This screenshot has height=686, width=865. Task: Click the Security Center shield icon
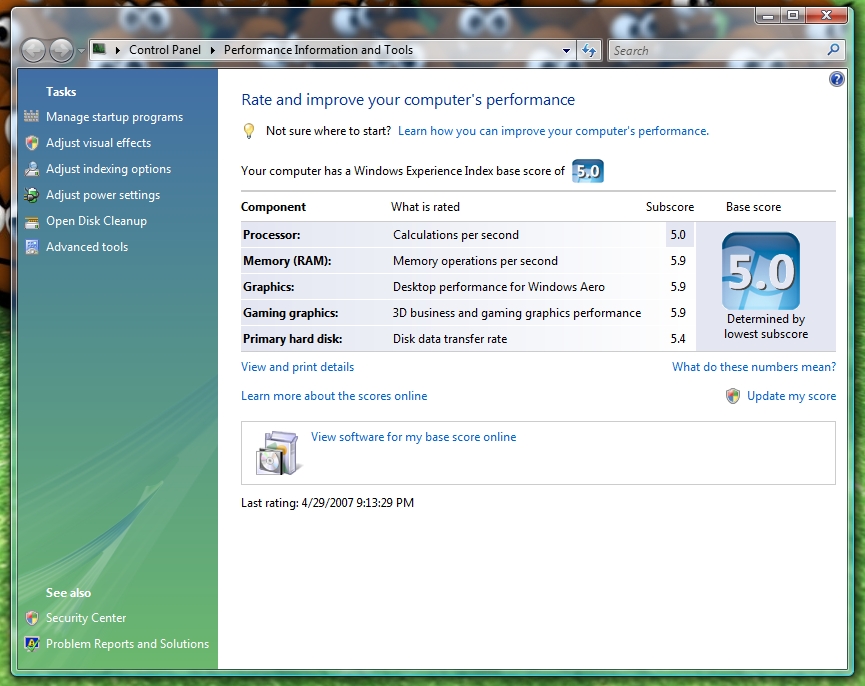point(31,618)
